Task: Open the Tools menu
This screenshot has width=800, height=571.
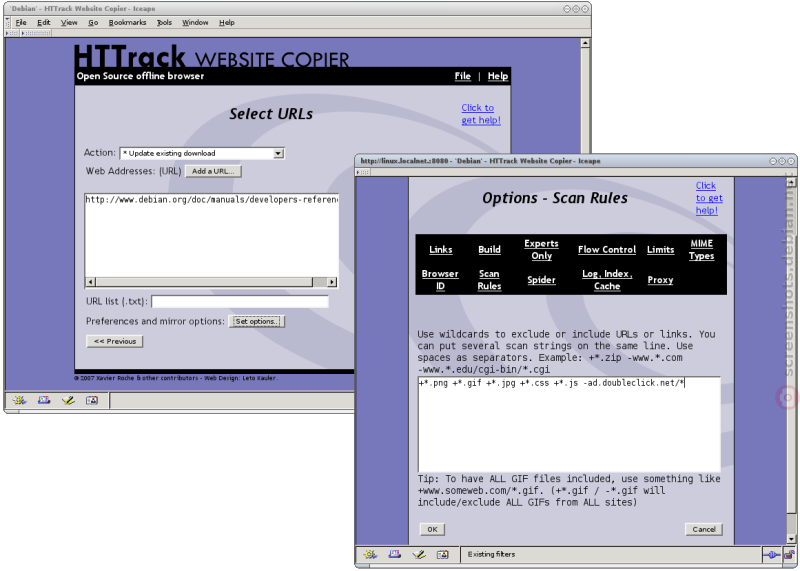Action: 164,22
